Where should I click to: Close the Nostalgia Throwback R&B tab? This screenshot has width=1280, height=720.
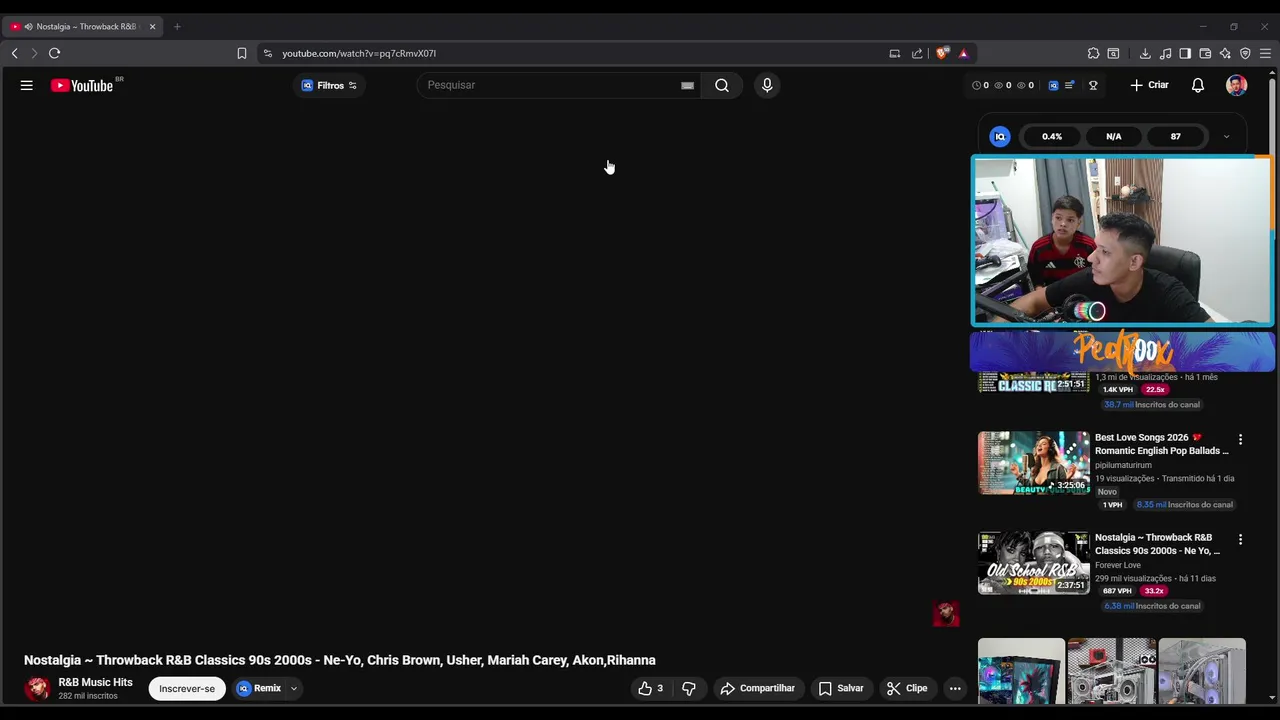(x=152, y=27)
